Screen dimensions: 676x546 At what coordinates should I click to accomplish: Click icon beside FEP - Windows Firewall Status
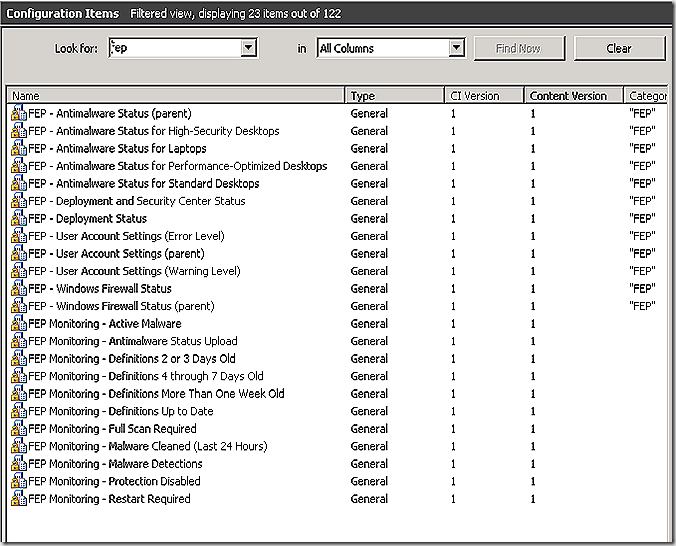19,289
